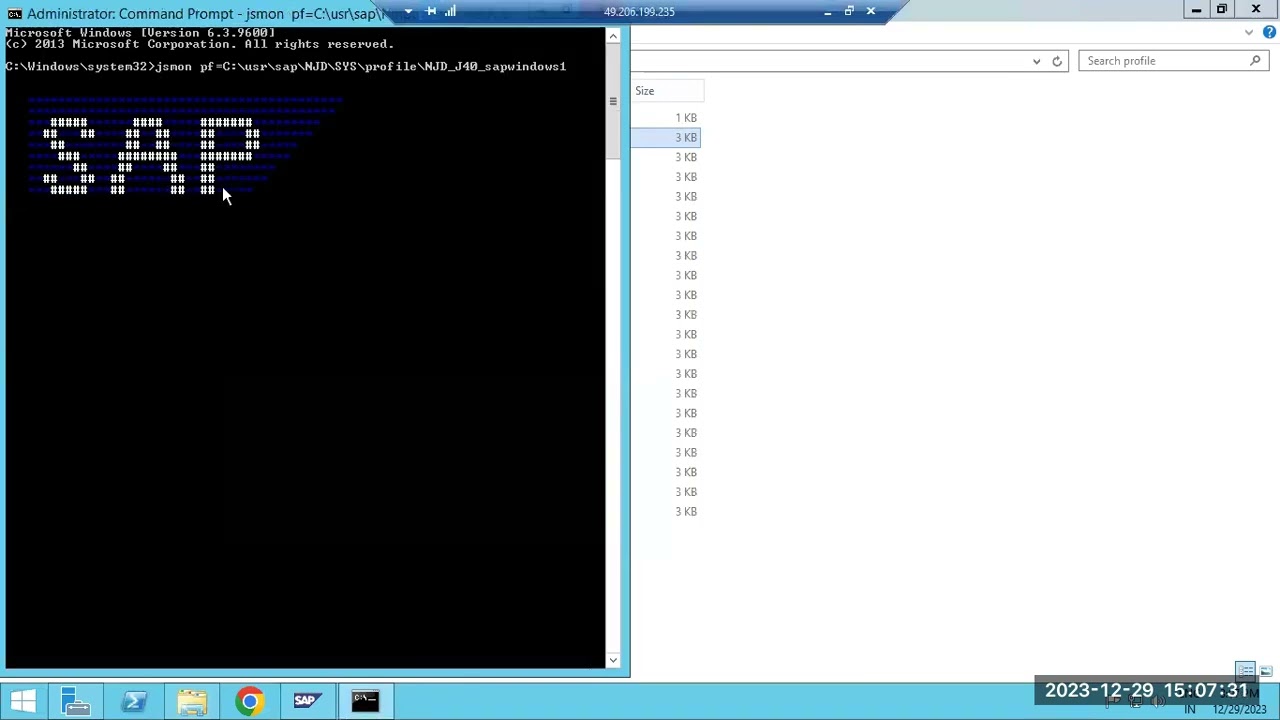This screenshot has height=720, width=1280.
Task: Click the Command Prompt vertical scrollbar thumb
Action: click(613, 101)
